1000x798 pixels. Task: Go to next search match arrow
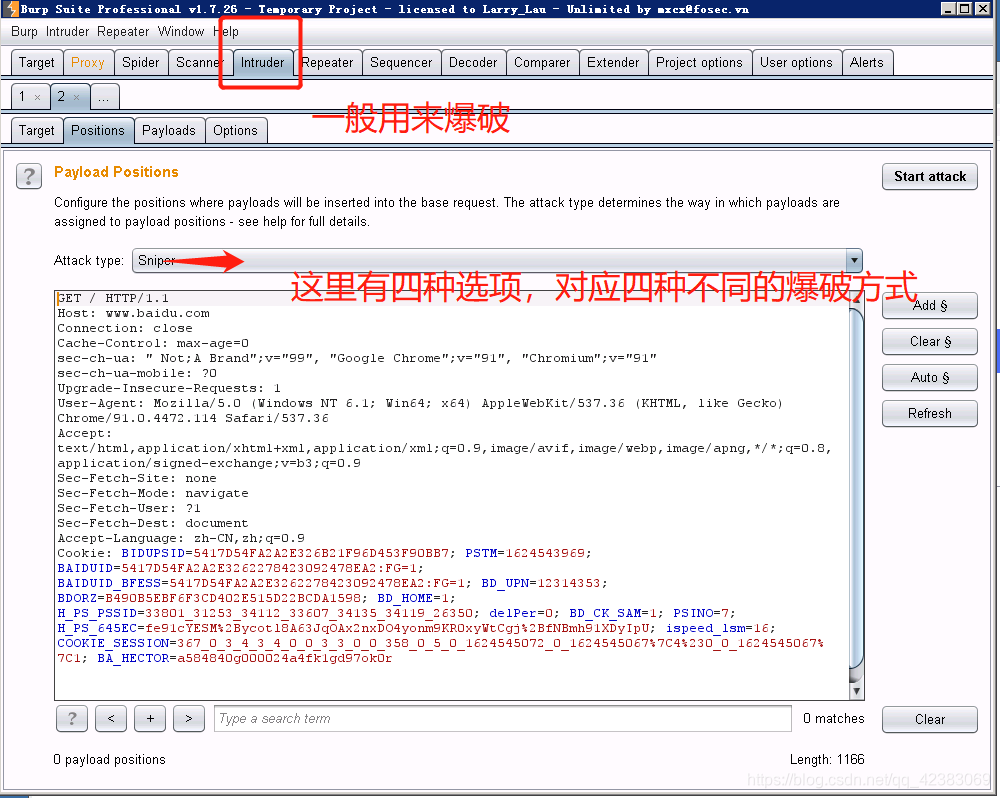coord(189,718)
